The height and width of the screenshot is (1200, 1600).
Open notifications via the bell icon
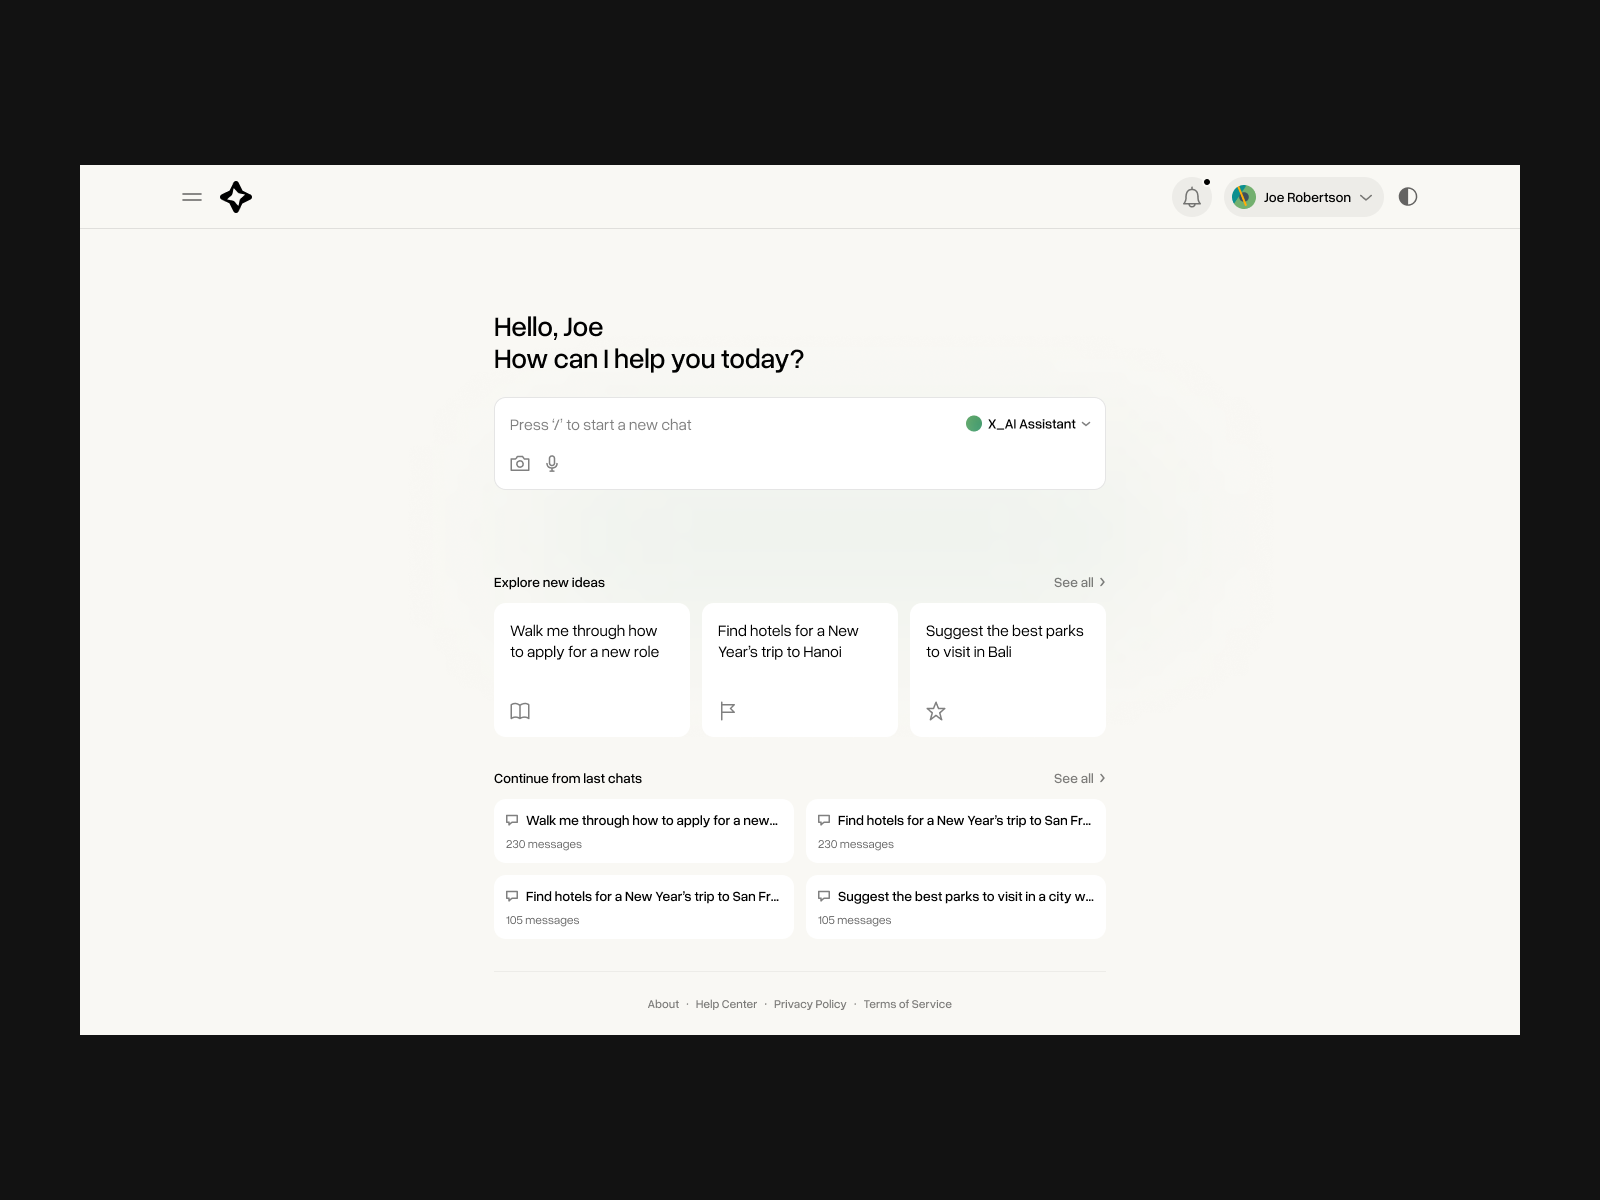[1191, 197]
